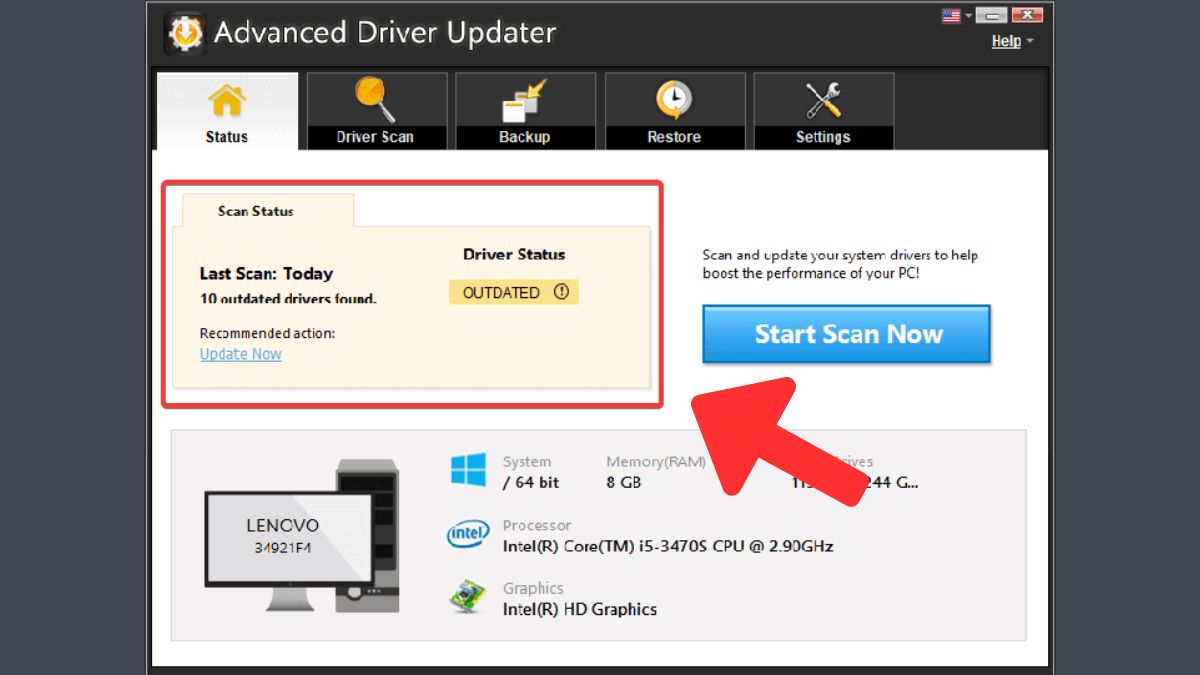Click '10 outdated drivers found.' text
This screenshot has height=675, width=1200.
point(288,298)
